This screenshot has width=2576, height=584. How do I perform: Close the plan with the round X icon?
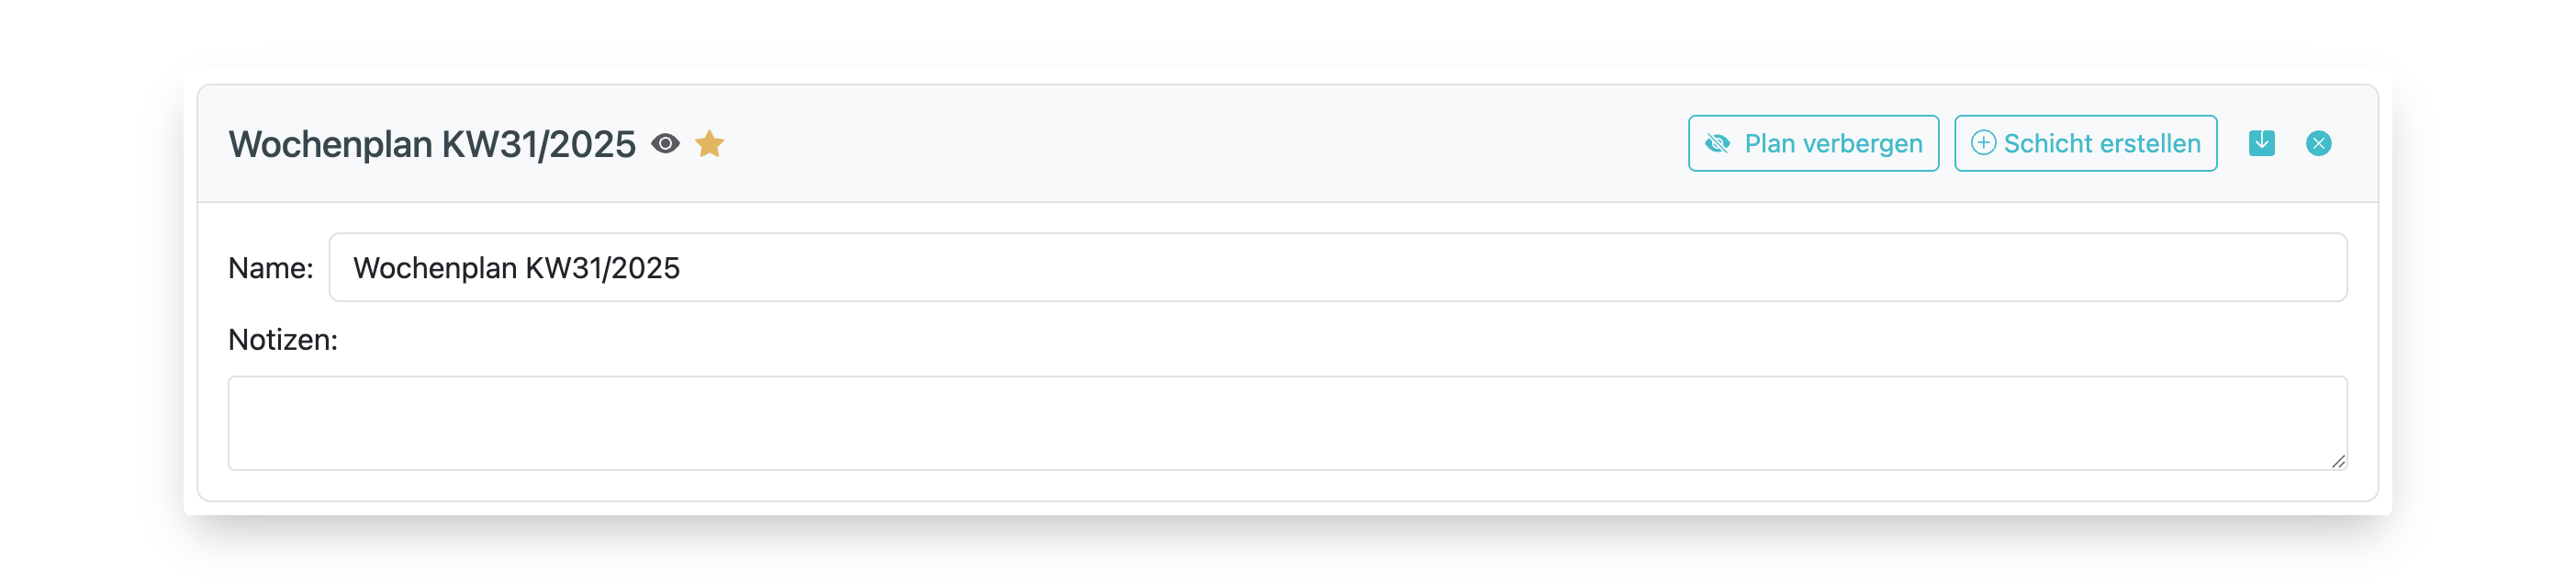(2318, 144)
